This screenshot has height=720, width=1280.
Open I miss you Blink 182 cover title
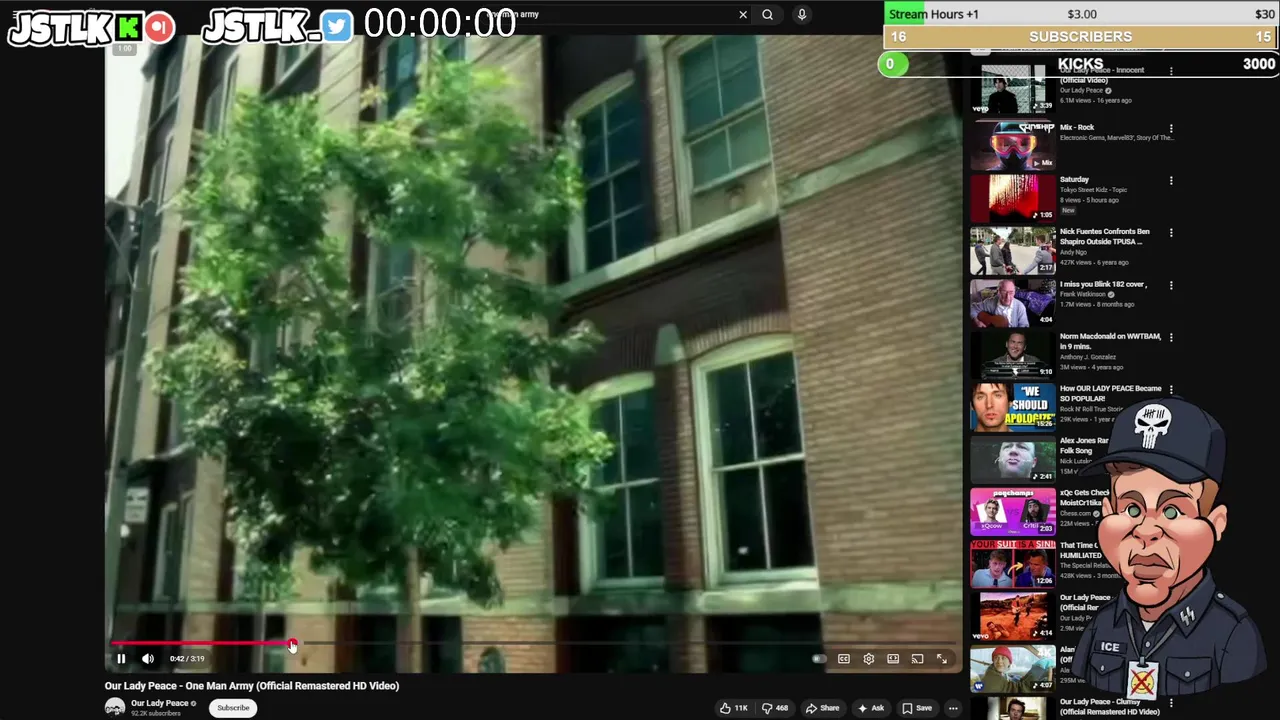1103,284
